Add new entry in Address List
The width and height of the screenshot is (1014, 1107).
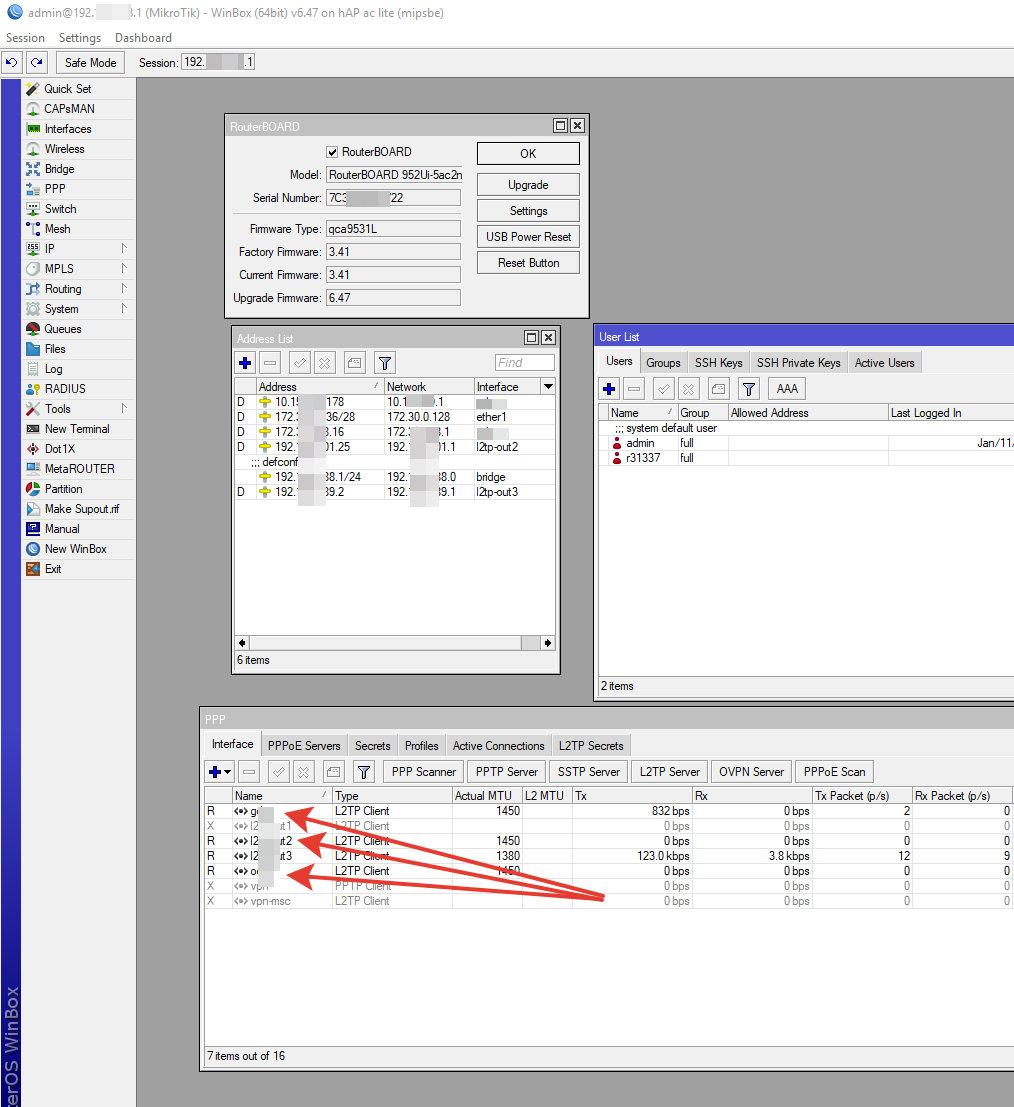(x=246, y=363)
